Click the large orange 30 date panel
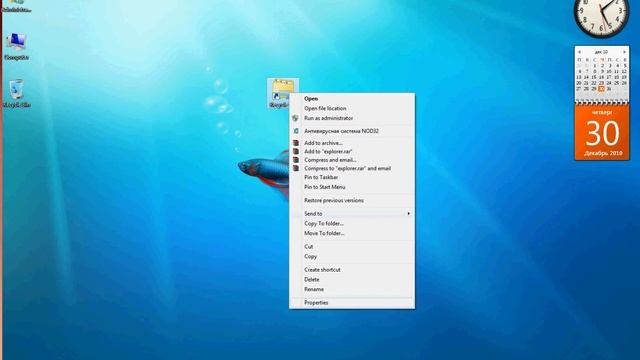Image resolution: width=640 pixels, height=360 pixels. (x=602, y=132)
